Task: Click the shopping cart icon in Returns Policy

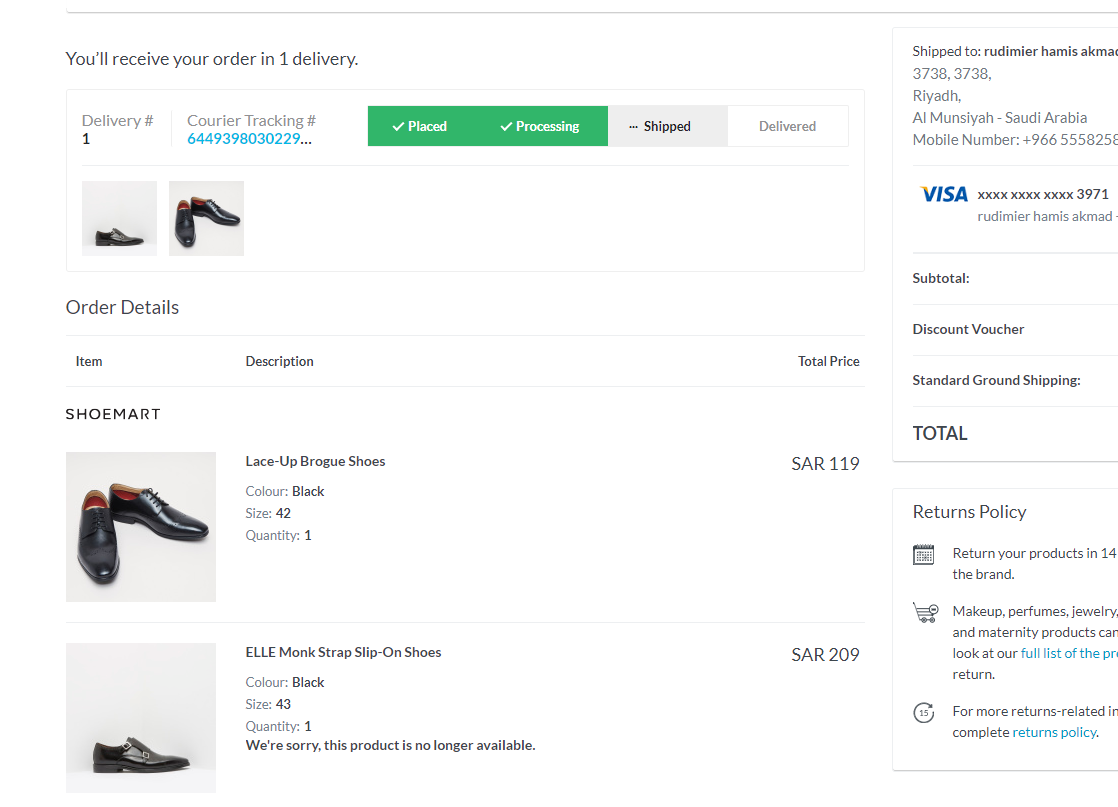Action: (x=925, y=612)
